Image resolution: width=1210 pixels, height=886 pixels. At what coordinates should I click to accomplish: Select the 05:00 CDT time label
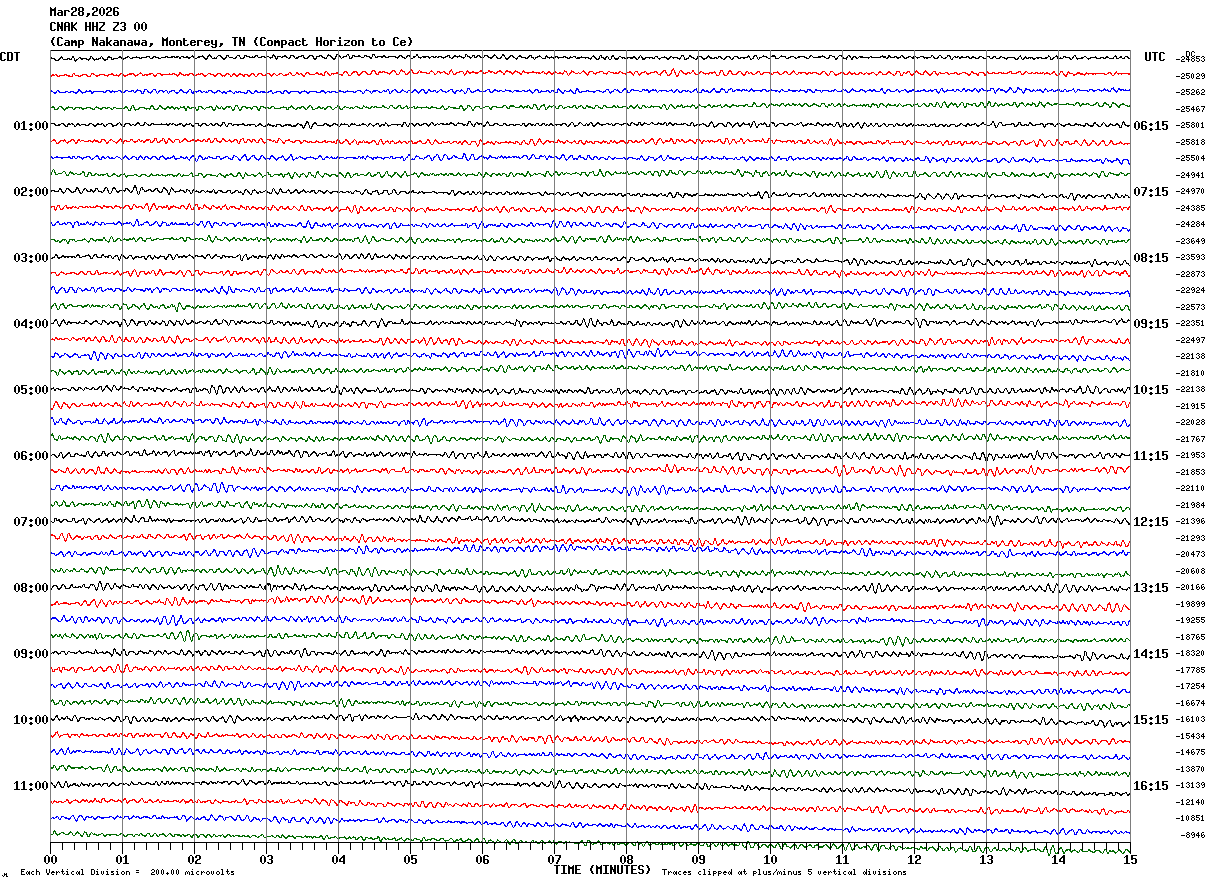[31, 390]
